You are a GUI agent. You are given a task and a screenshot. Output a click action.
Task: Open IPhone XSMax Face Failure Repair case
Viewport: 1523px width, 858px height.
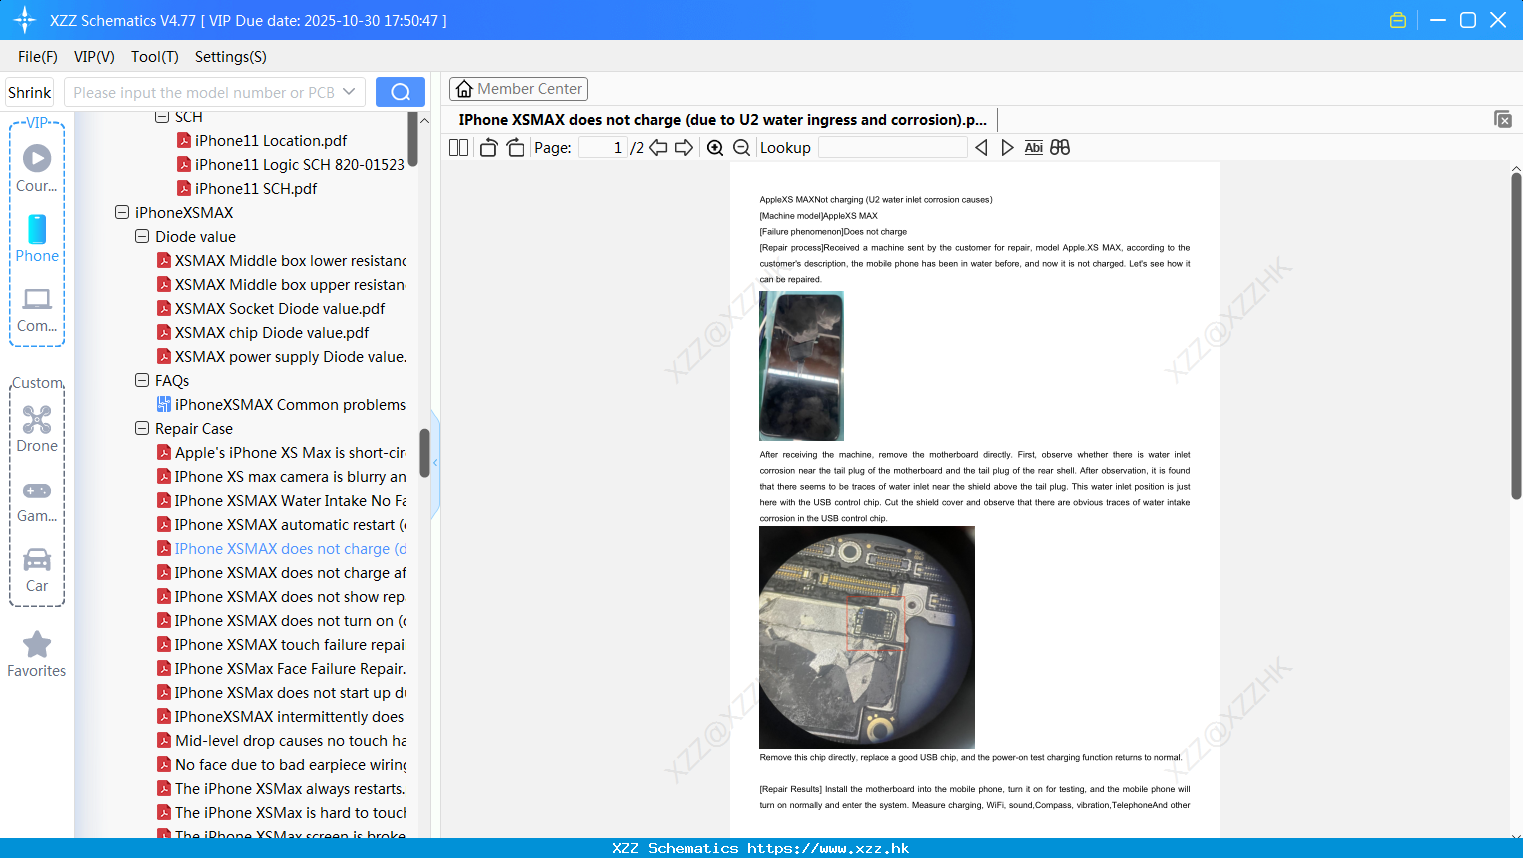[x=281, y=669]
